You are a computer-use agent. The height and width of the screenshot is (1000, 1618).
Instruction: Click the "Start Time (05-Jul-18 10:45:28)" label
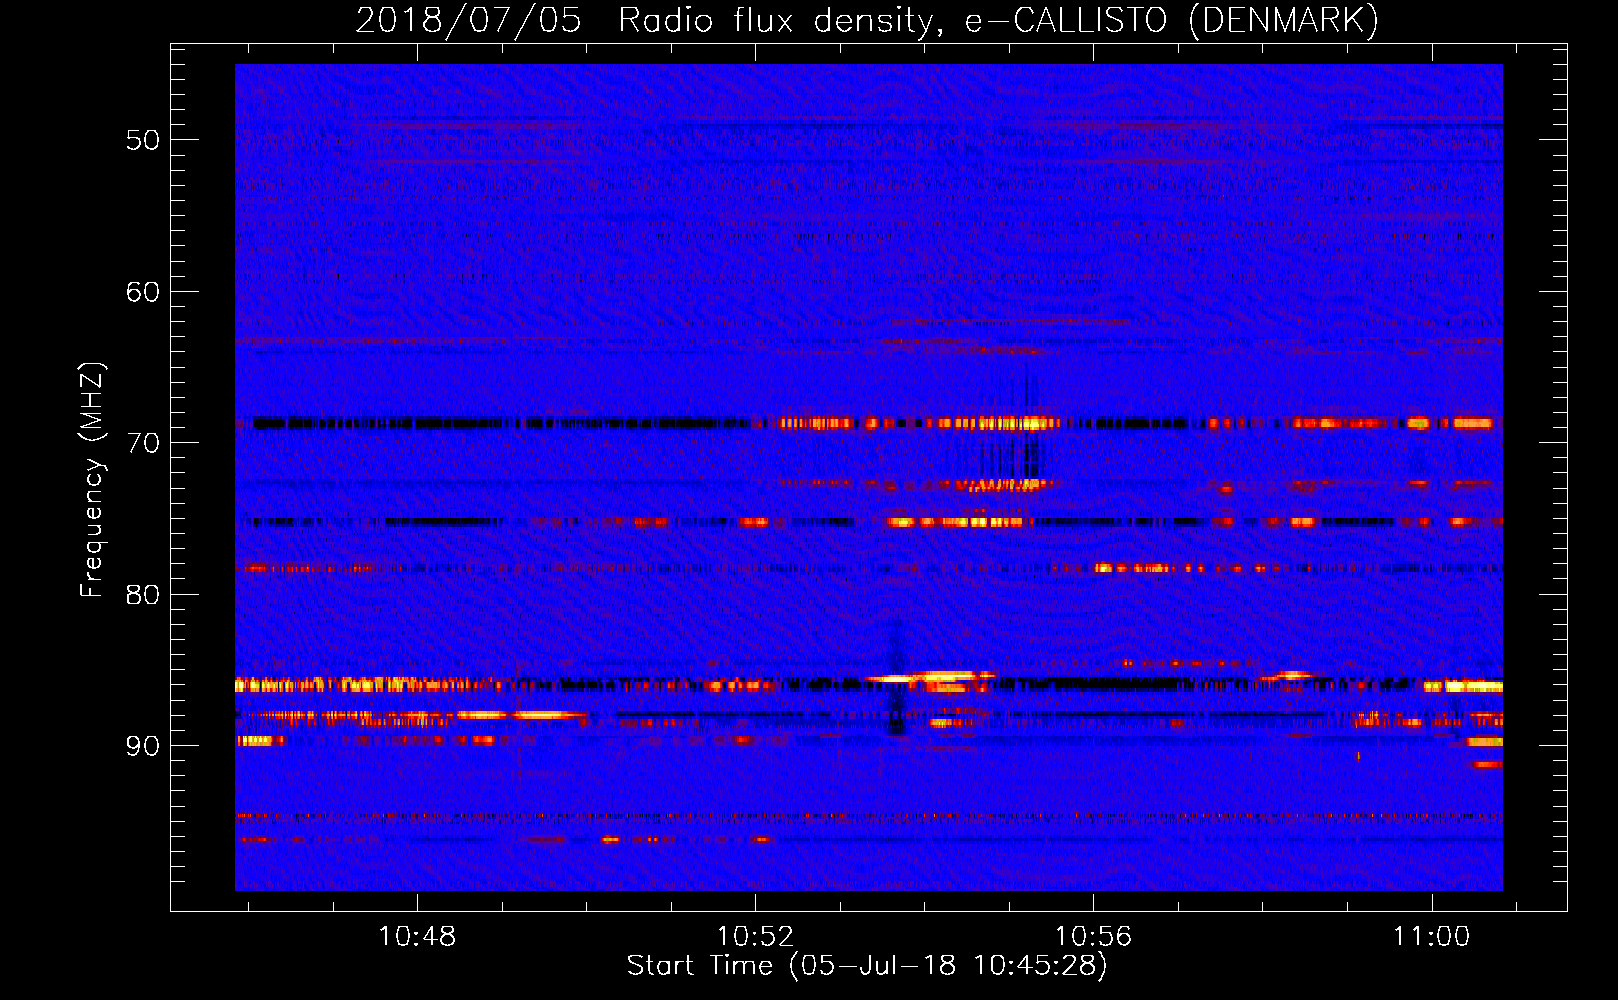click(x=867, y=966)
